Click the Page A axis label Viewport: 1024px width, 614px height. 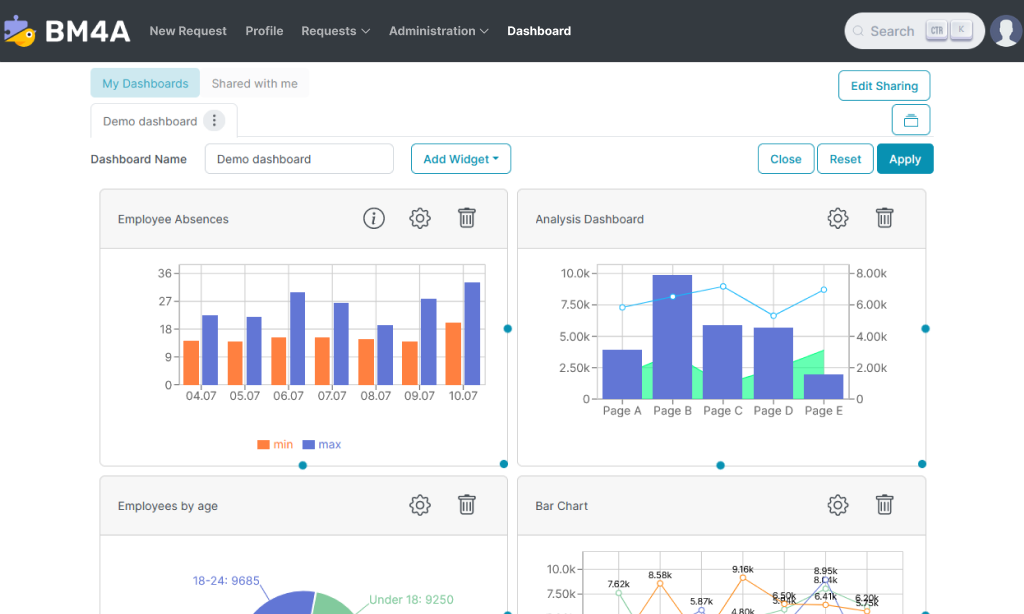[622, 411]
